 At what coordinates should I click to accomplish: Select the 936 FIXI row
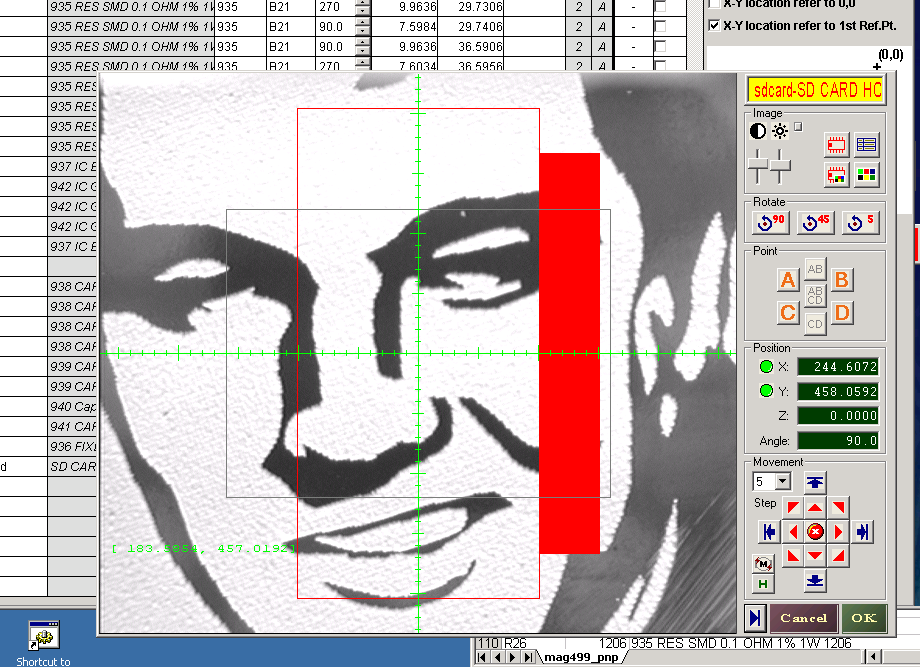[x=72, y=446]
